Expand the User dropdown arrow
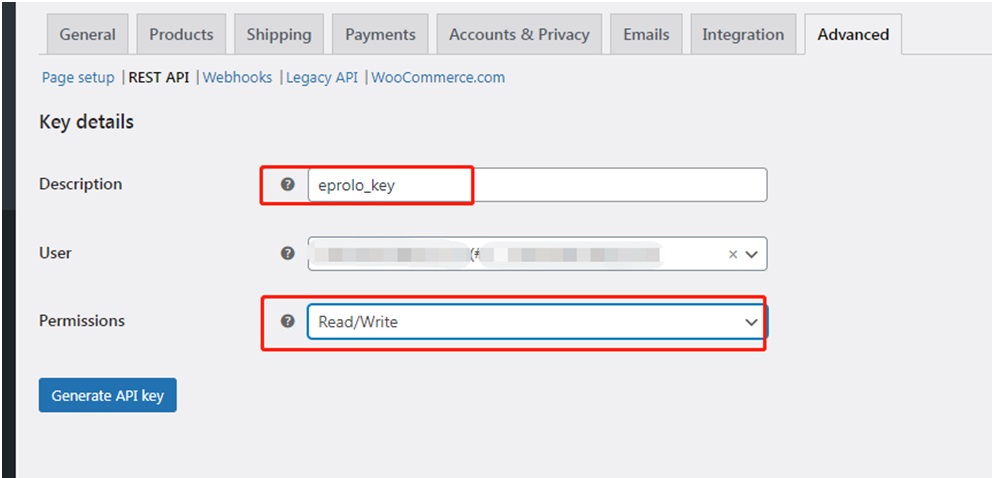The width and height of the screenshot is (992, 478). pos(752,254)
